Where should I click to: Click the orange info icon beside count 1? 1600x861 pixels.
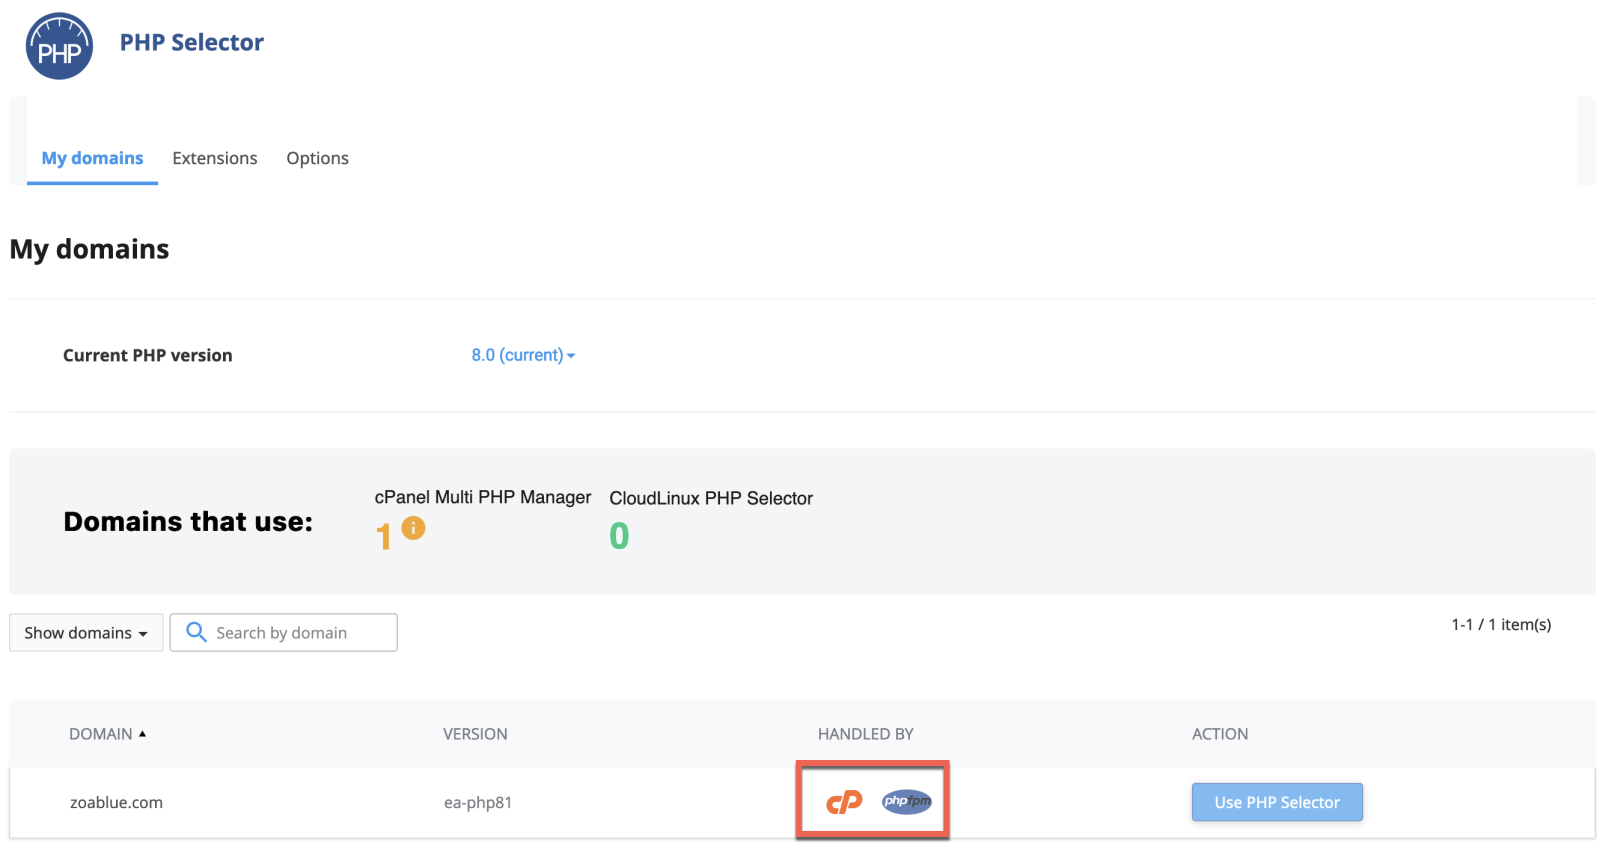coord(413,528)
